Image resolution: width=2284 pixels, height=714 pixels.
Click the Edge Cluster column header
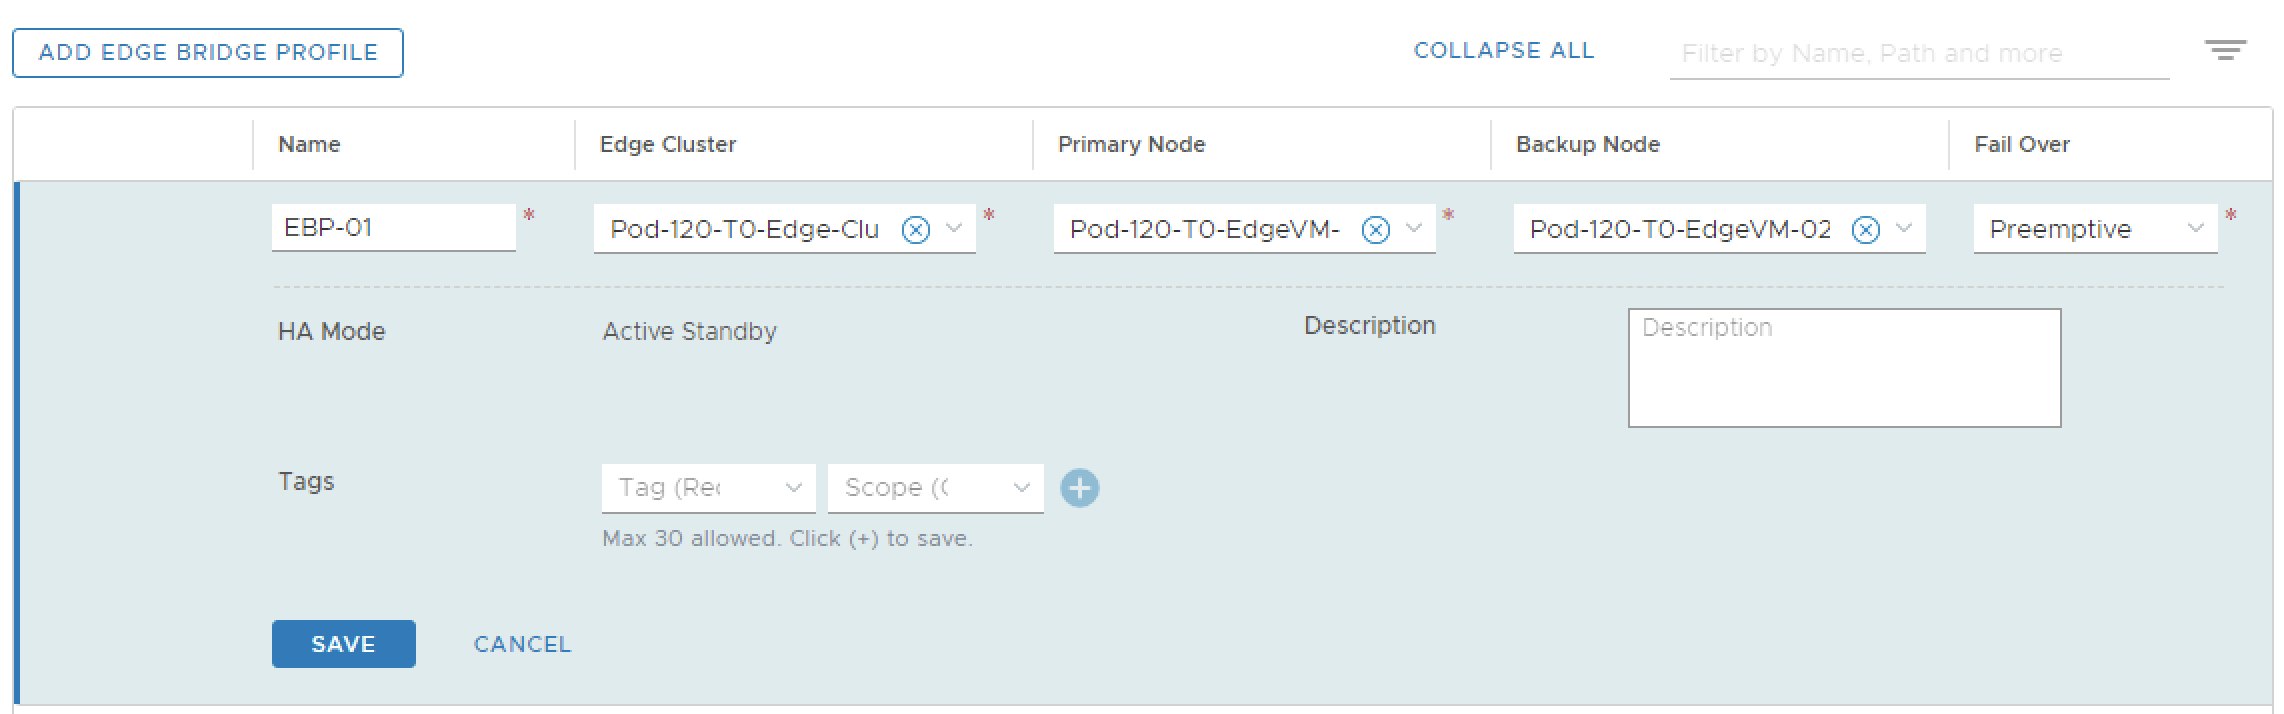pyautogui.click(x=667, y=144)
